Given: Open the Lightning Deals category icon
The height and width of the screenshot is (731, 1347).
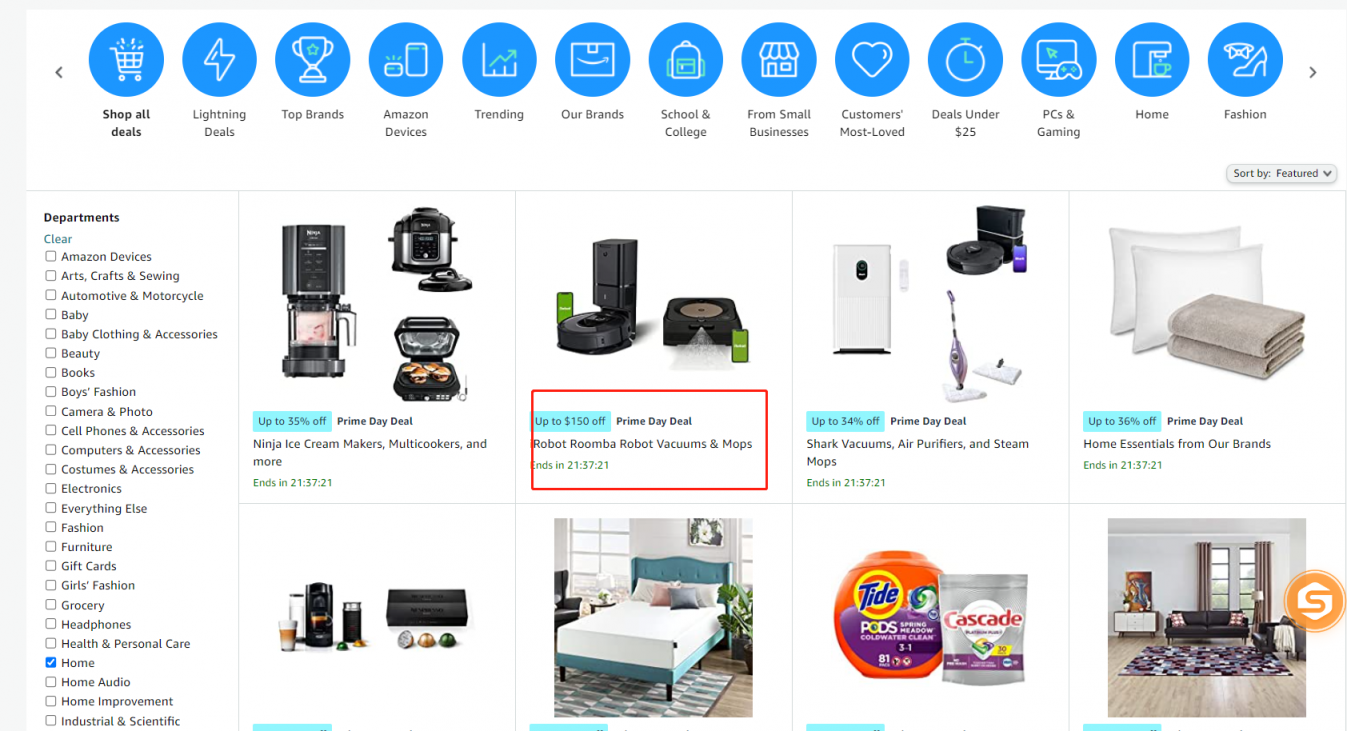Looking at the screenshot, I should tap(219, 60).
